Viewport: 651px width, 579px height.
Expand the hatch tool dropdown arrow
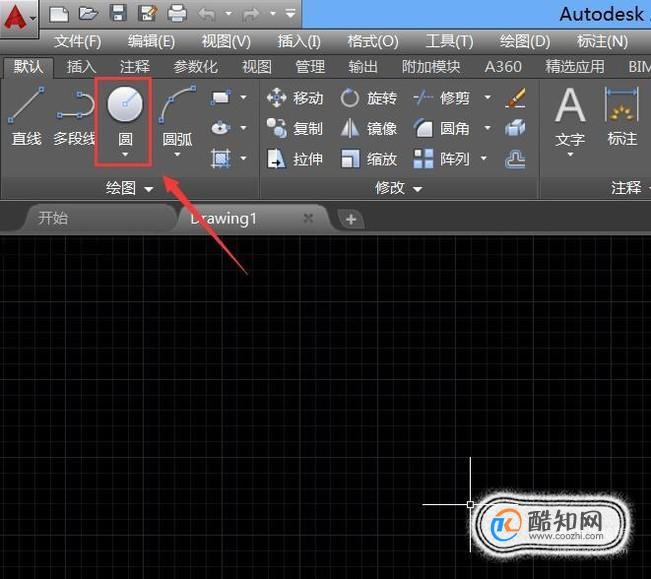(x=244, y=158)
